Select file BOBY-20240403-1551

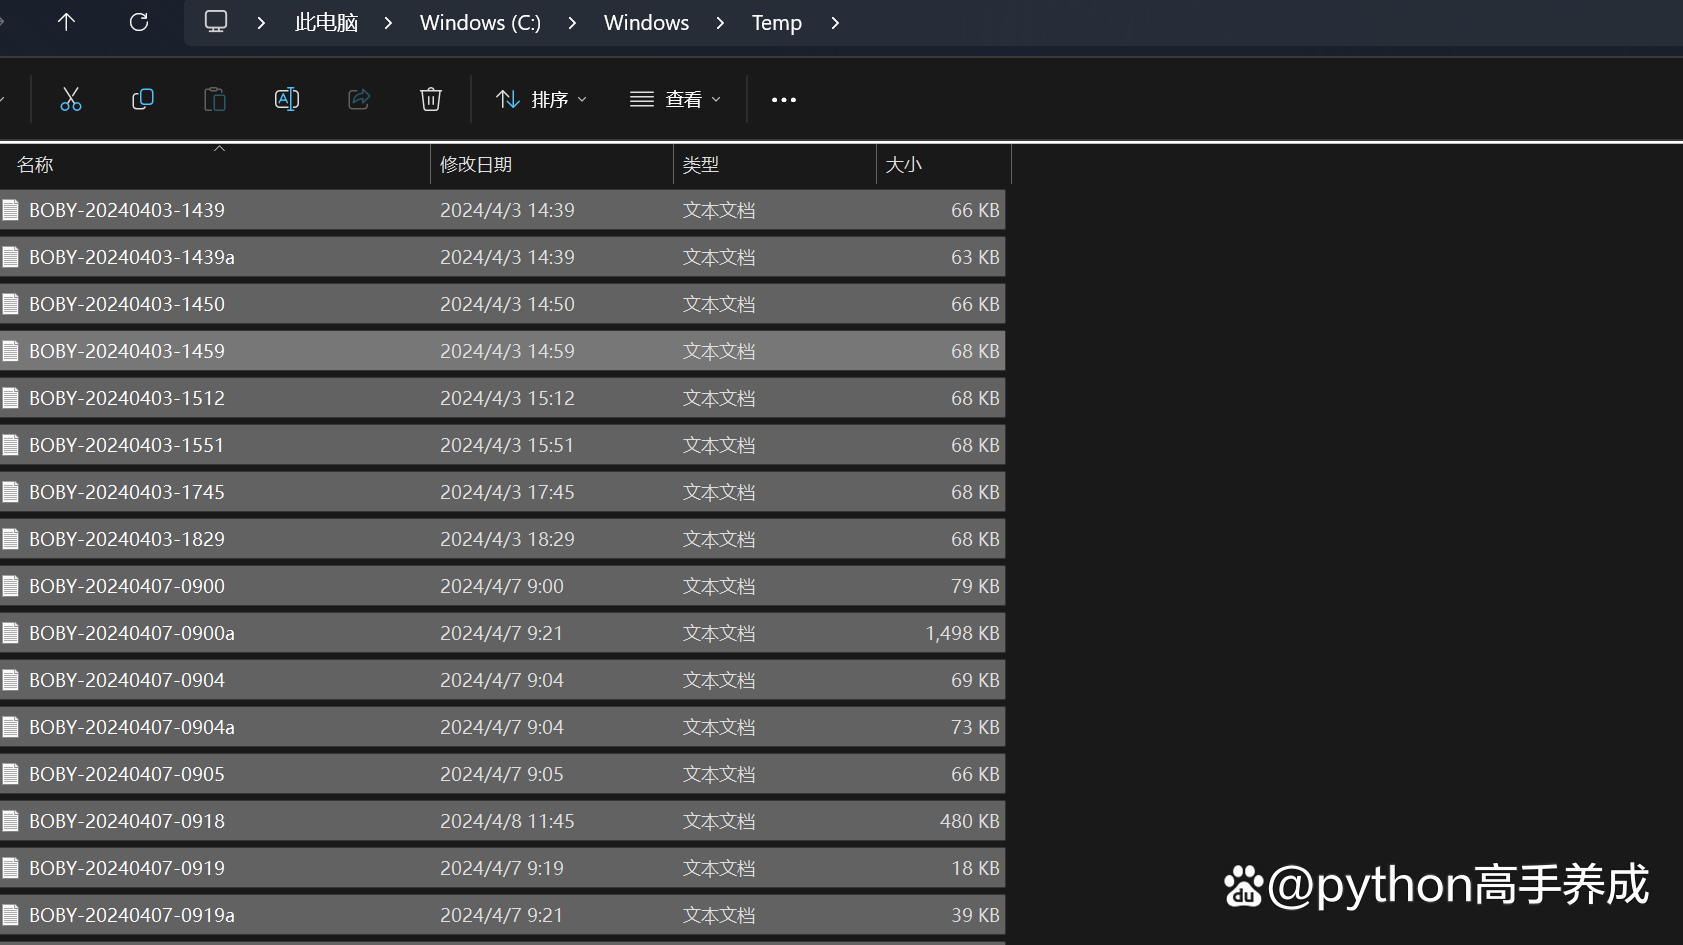(502, 445)
